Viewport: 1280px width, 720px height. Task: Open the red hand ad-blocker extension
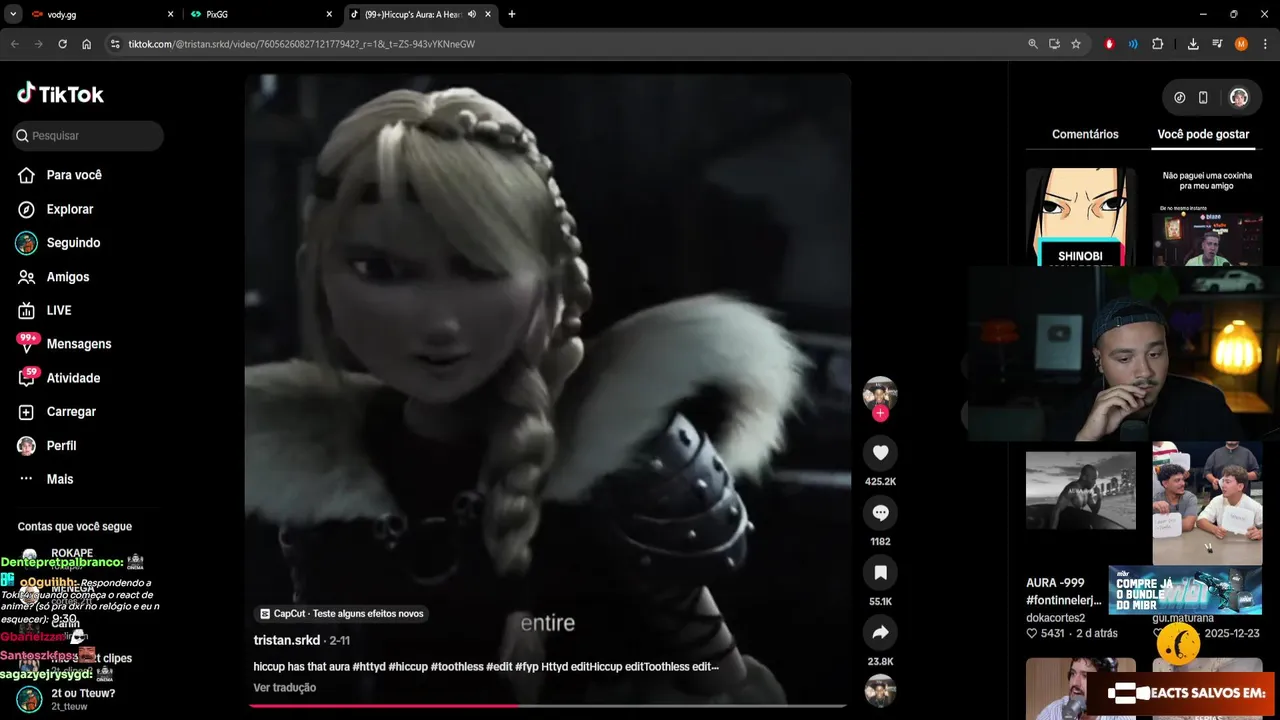[x=1110, y=44]
